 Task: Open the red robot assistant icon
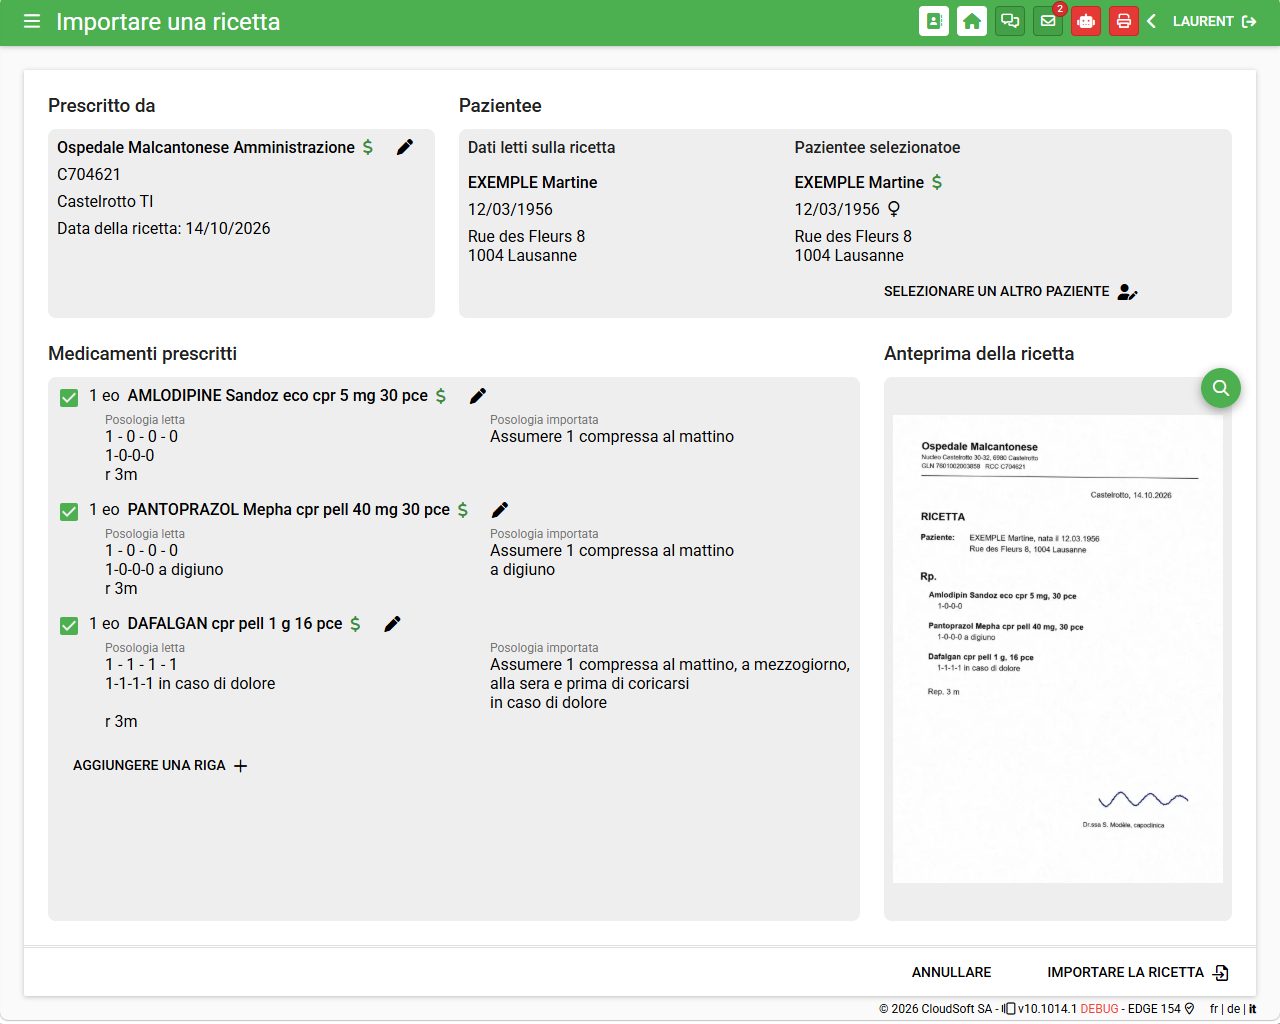pyautogui.click(x=1086, y=21)
